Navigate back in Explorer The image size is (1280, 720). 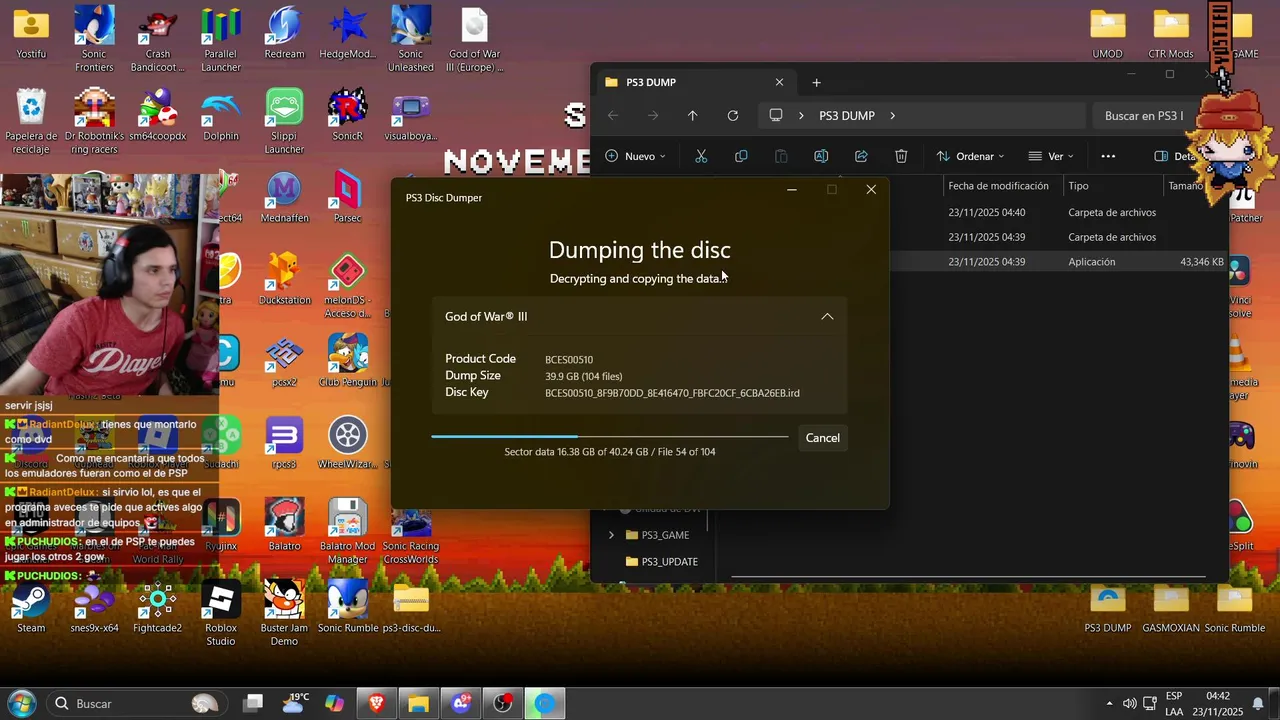point(613,116)
